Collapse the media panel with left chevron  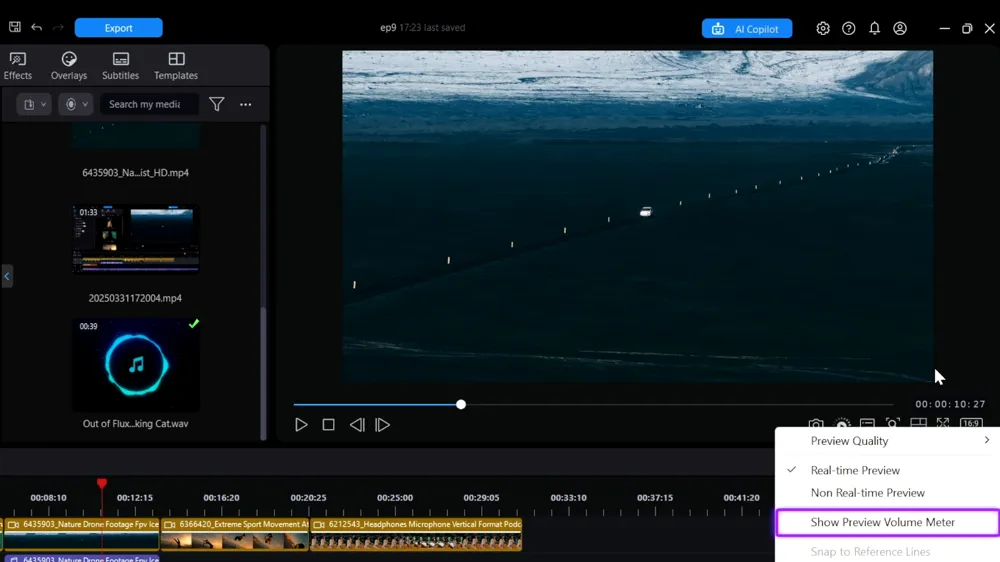7,276
